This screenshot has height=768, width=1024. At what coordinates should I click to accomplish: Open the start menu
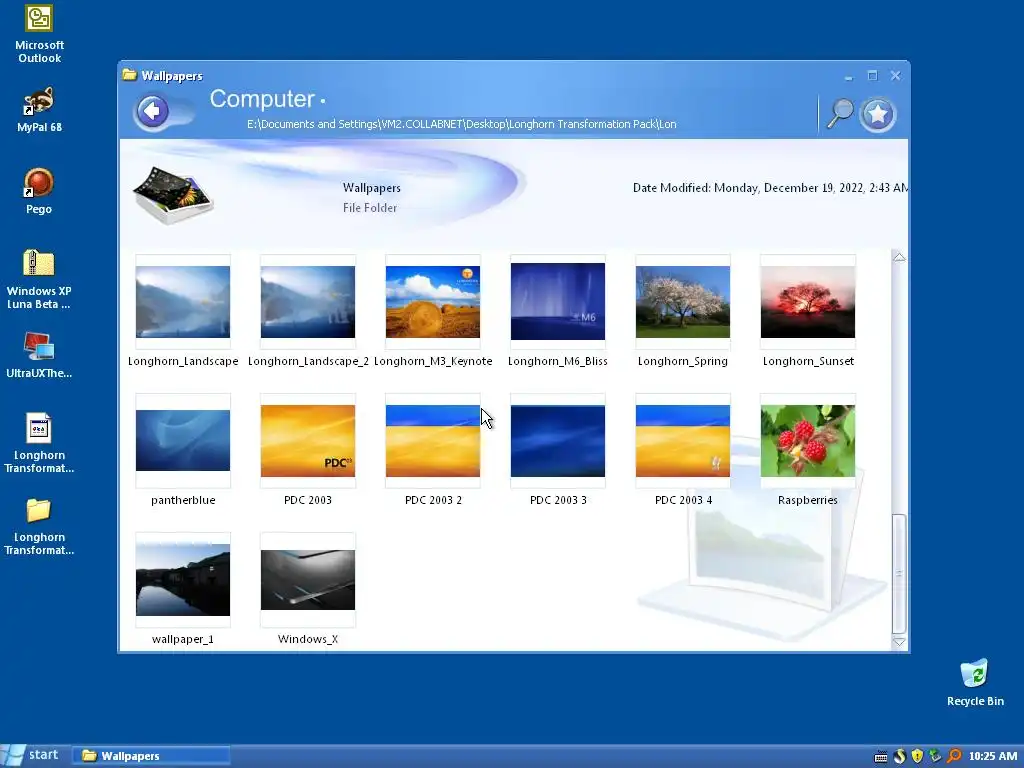[33, 756]
